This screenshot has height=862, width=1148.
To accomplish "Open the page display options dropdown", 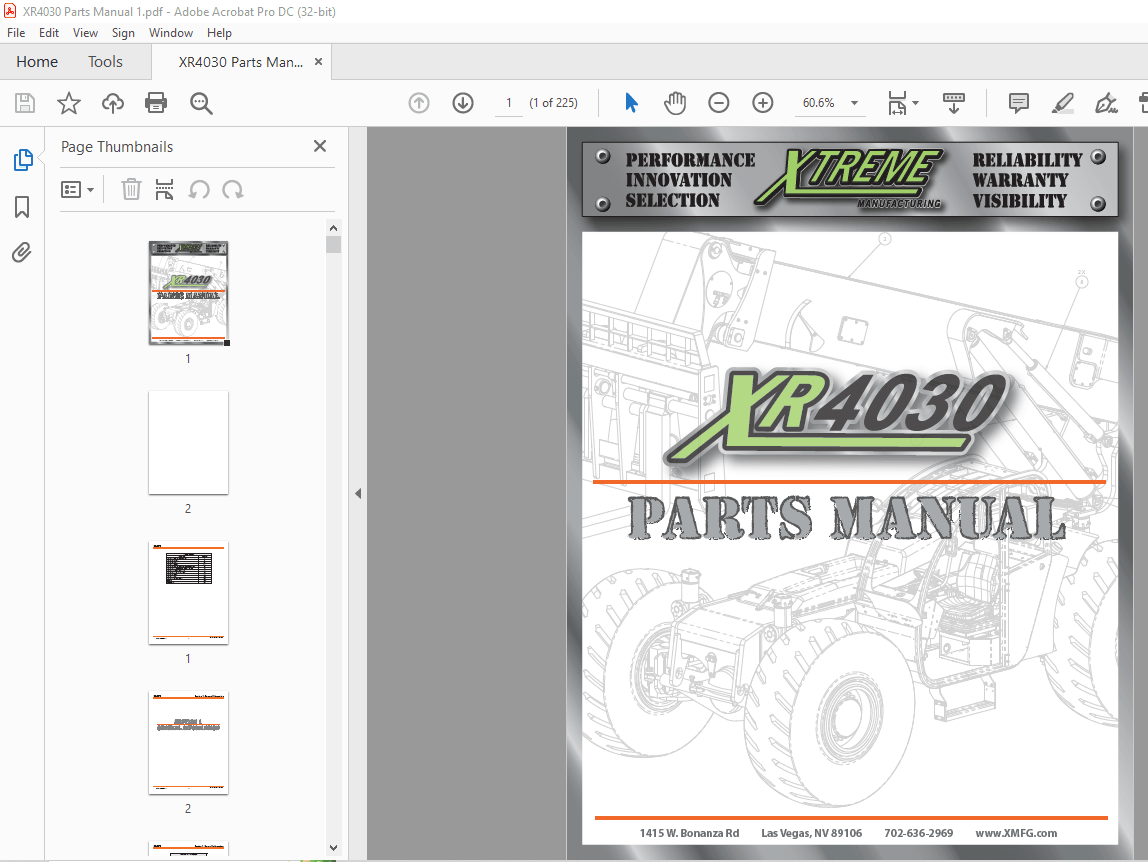I will [903, 103].
